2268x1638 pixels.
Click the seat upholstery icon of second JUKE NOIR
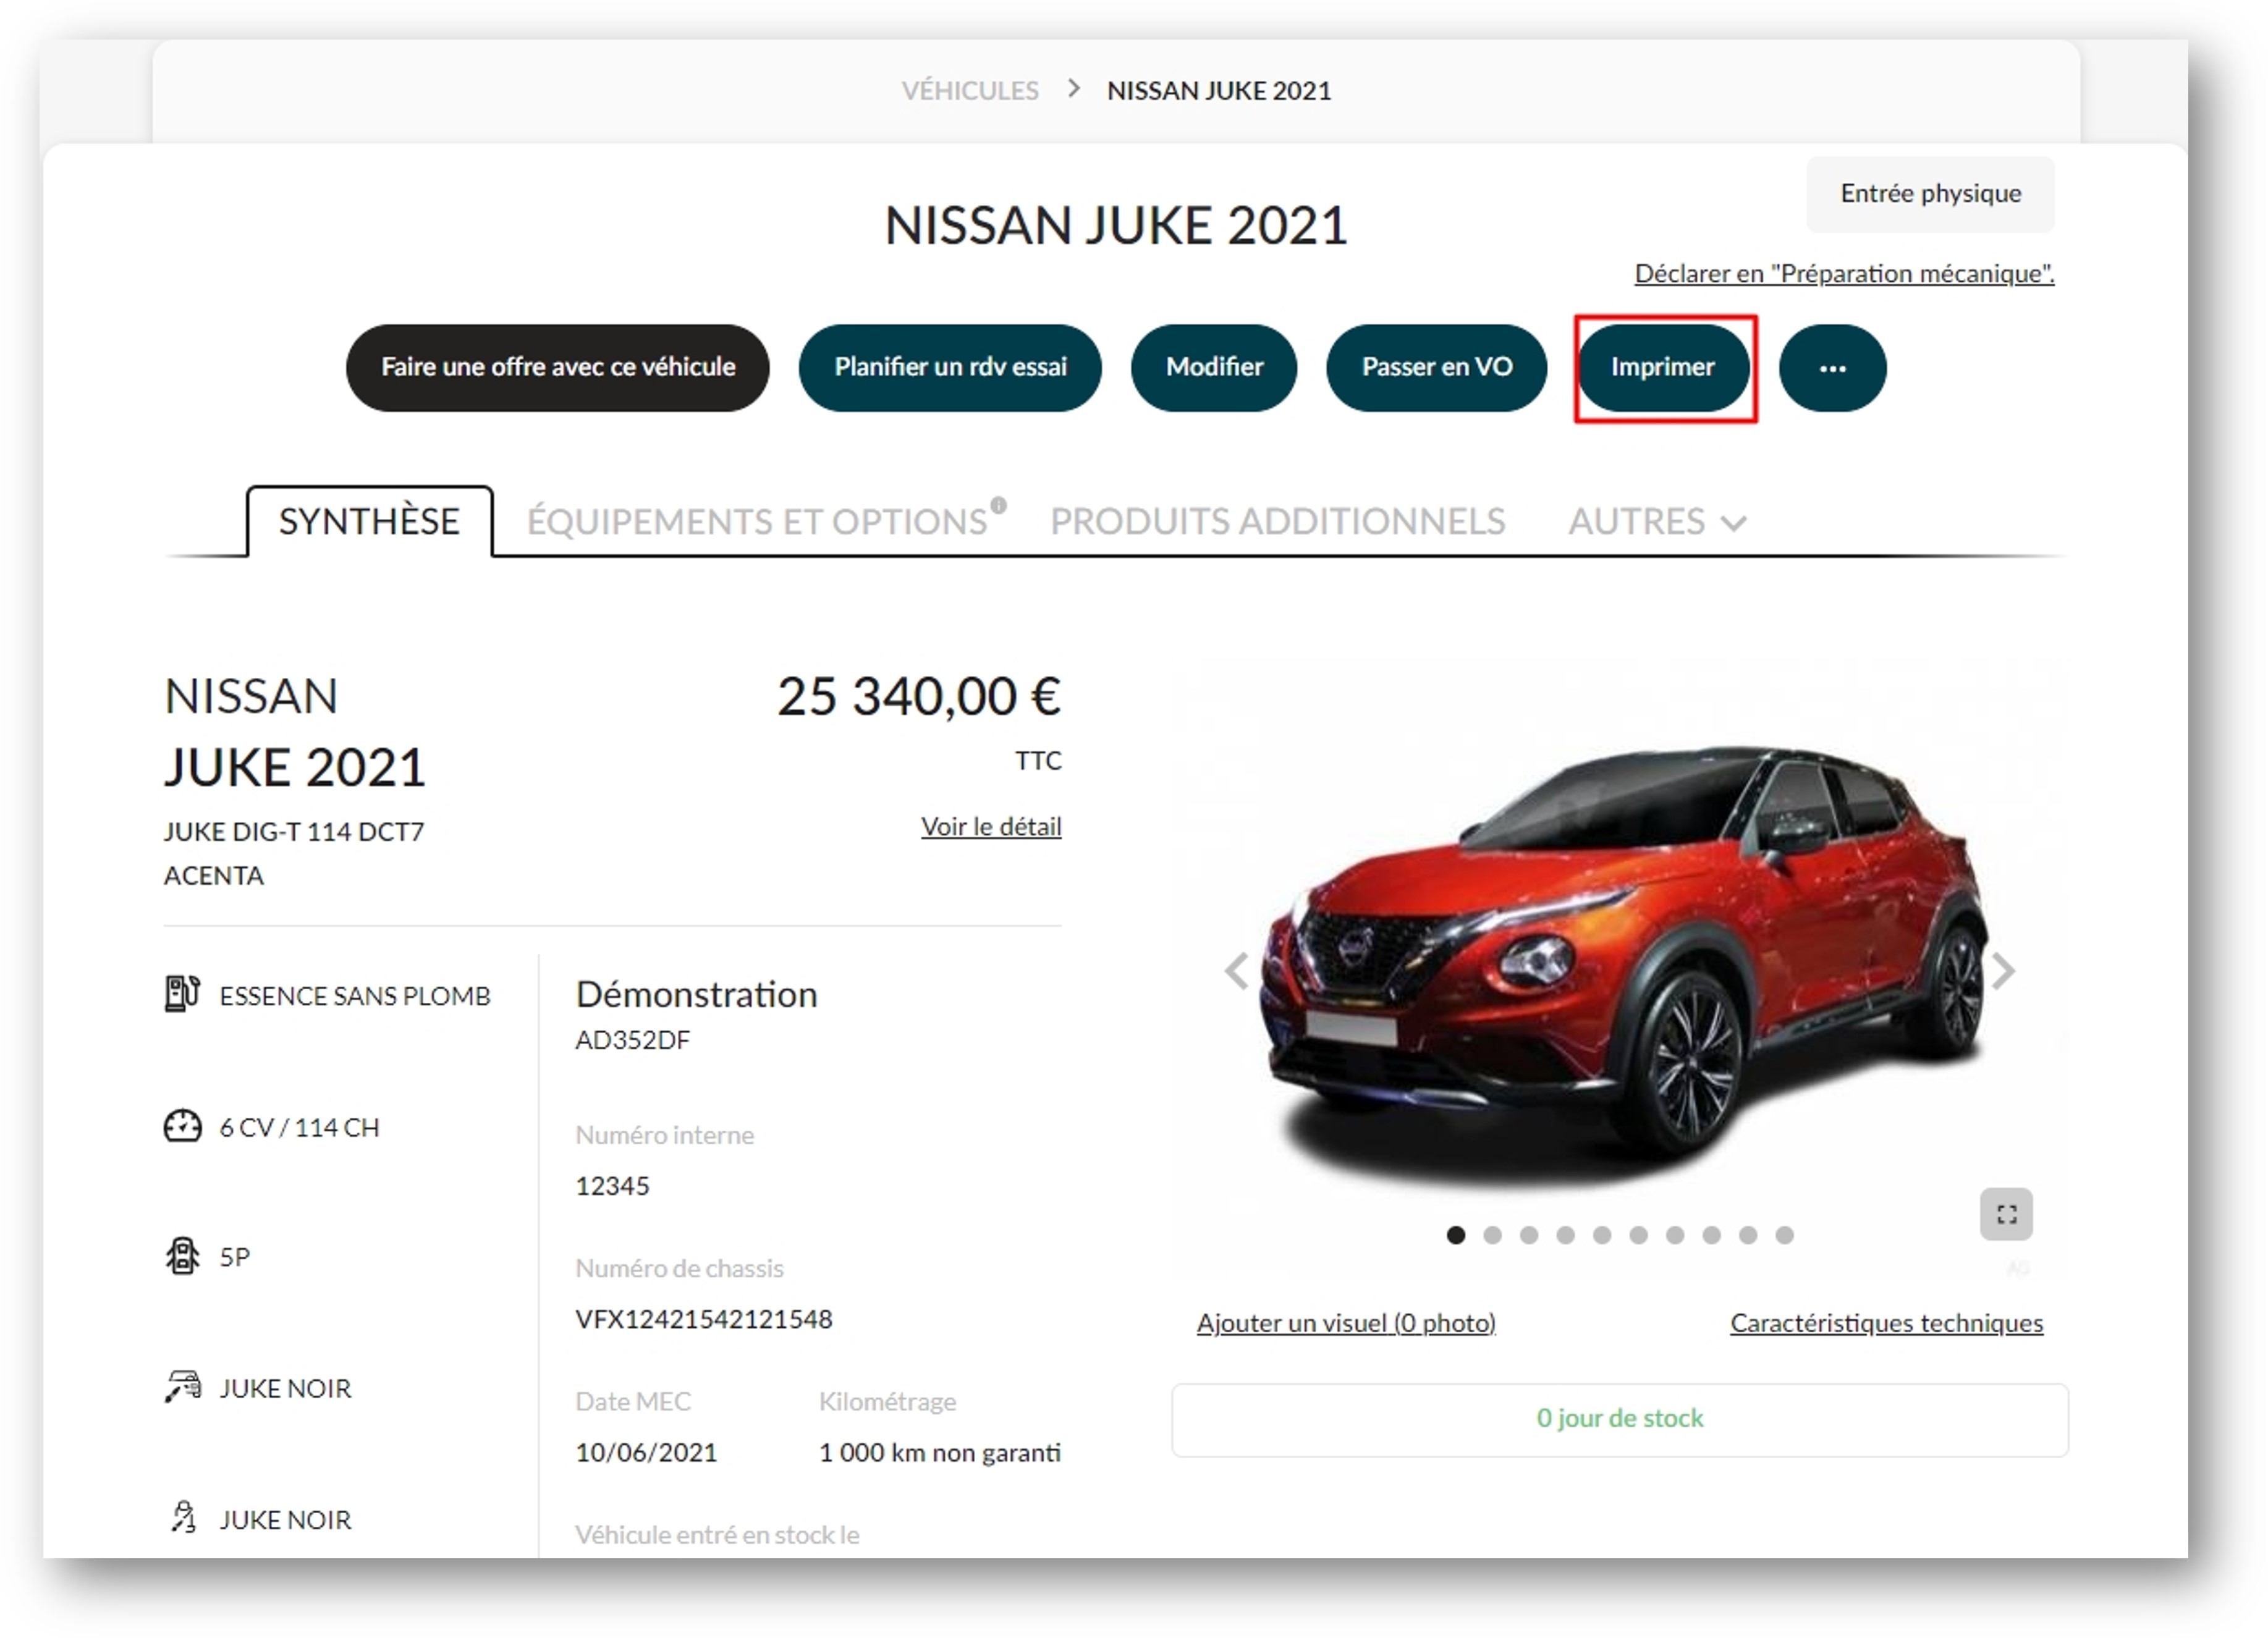183,1517
